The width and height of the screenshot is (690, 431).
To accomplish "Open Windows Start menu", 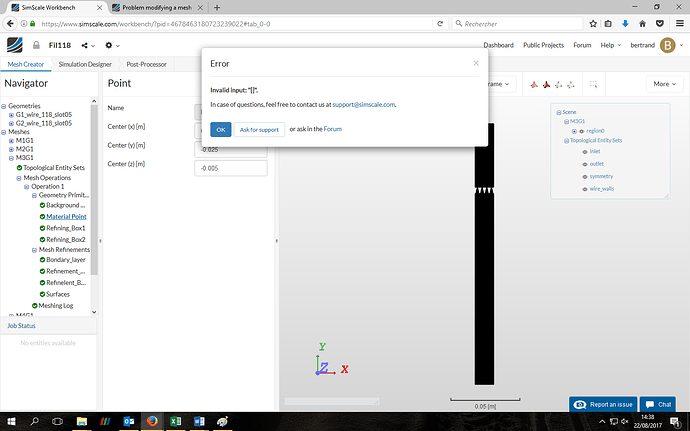I will [x=11, y=422].
